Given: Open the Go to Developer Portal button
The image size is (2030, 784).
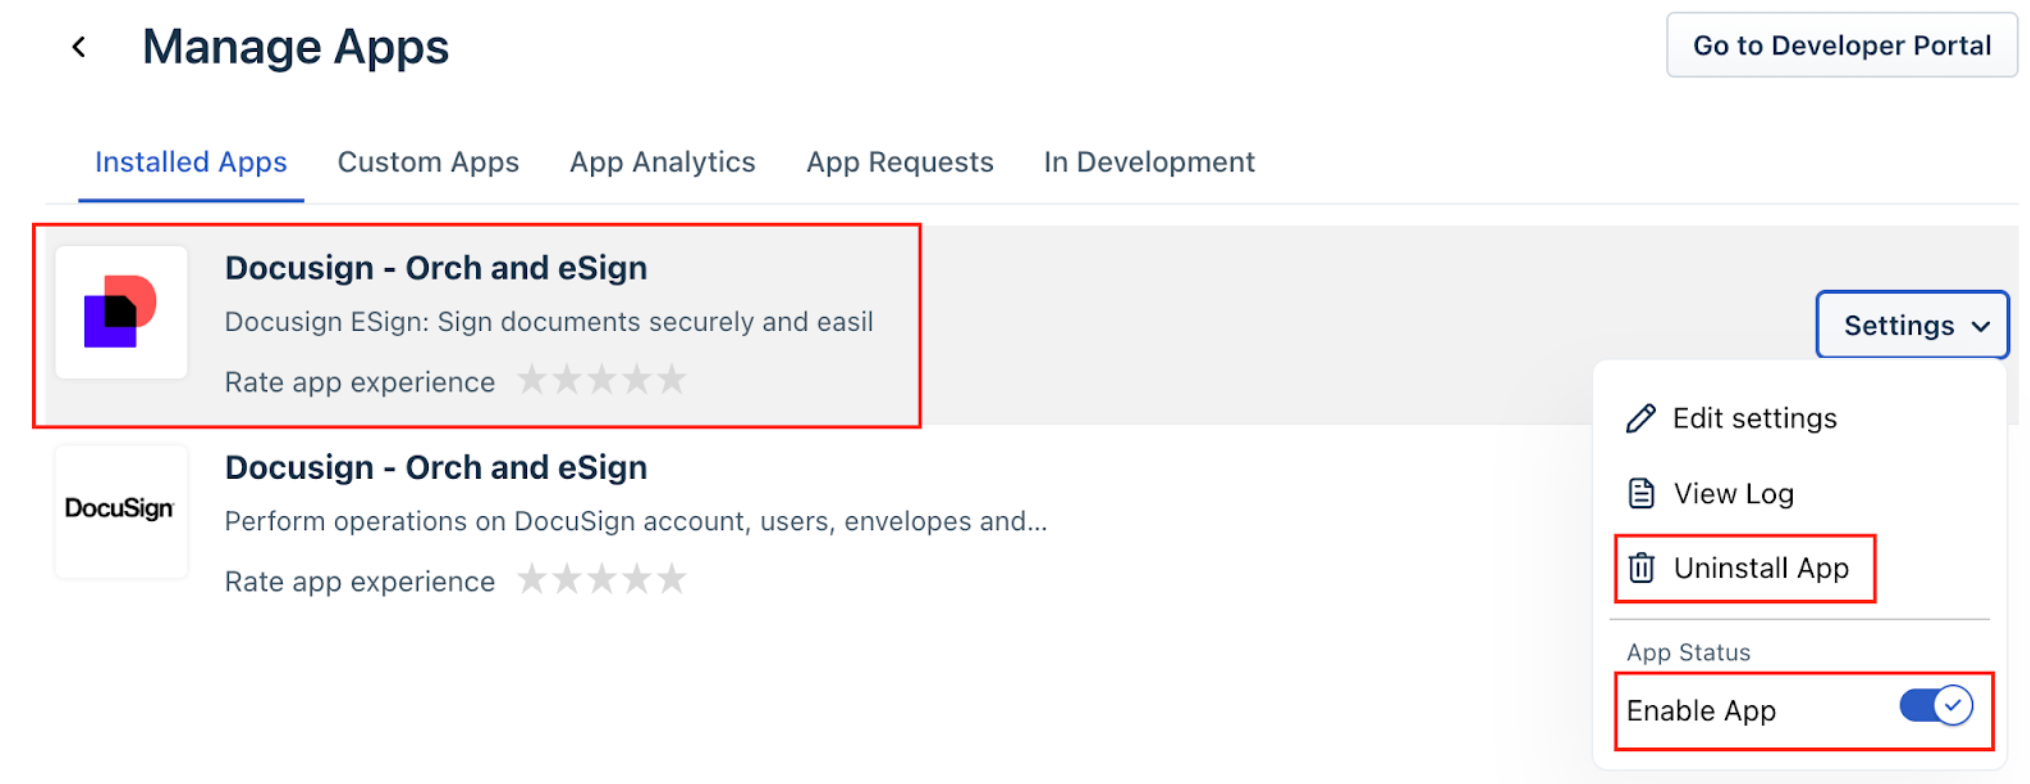Looking at the screenshot, I should point(1841,45).
